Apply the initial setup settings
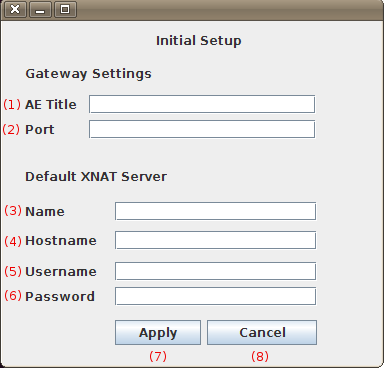This screenshot has height=368, width=384. (x=158, y=333)
